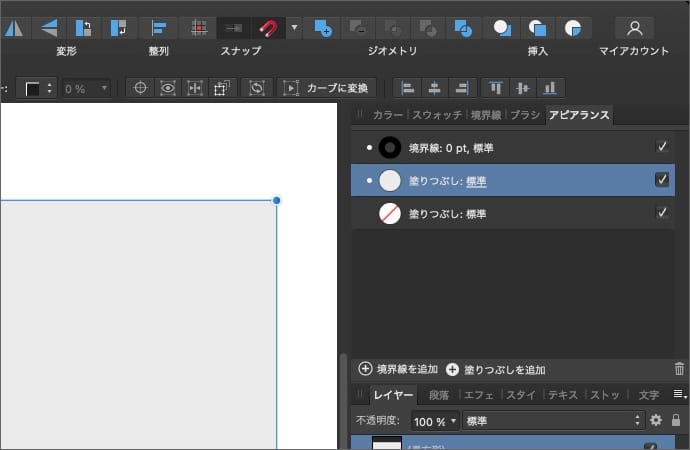690x450 pixels.
Task: Expand the snapping options dropdown arrow
Action: click(293, 28)
